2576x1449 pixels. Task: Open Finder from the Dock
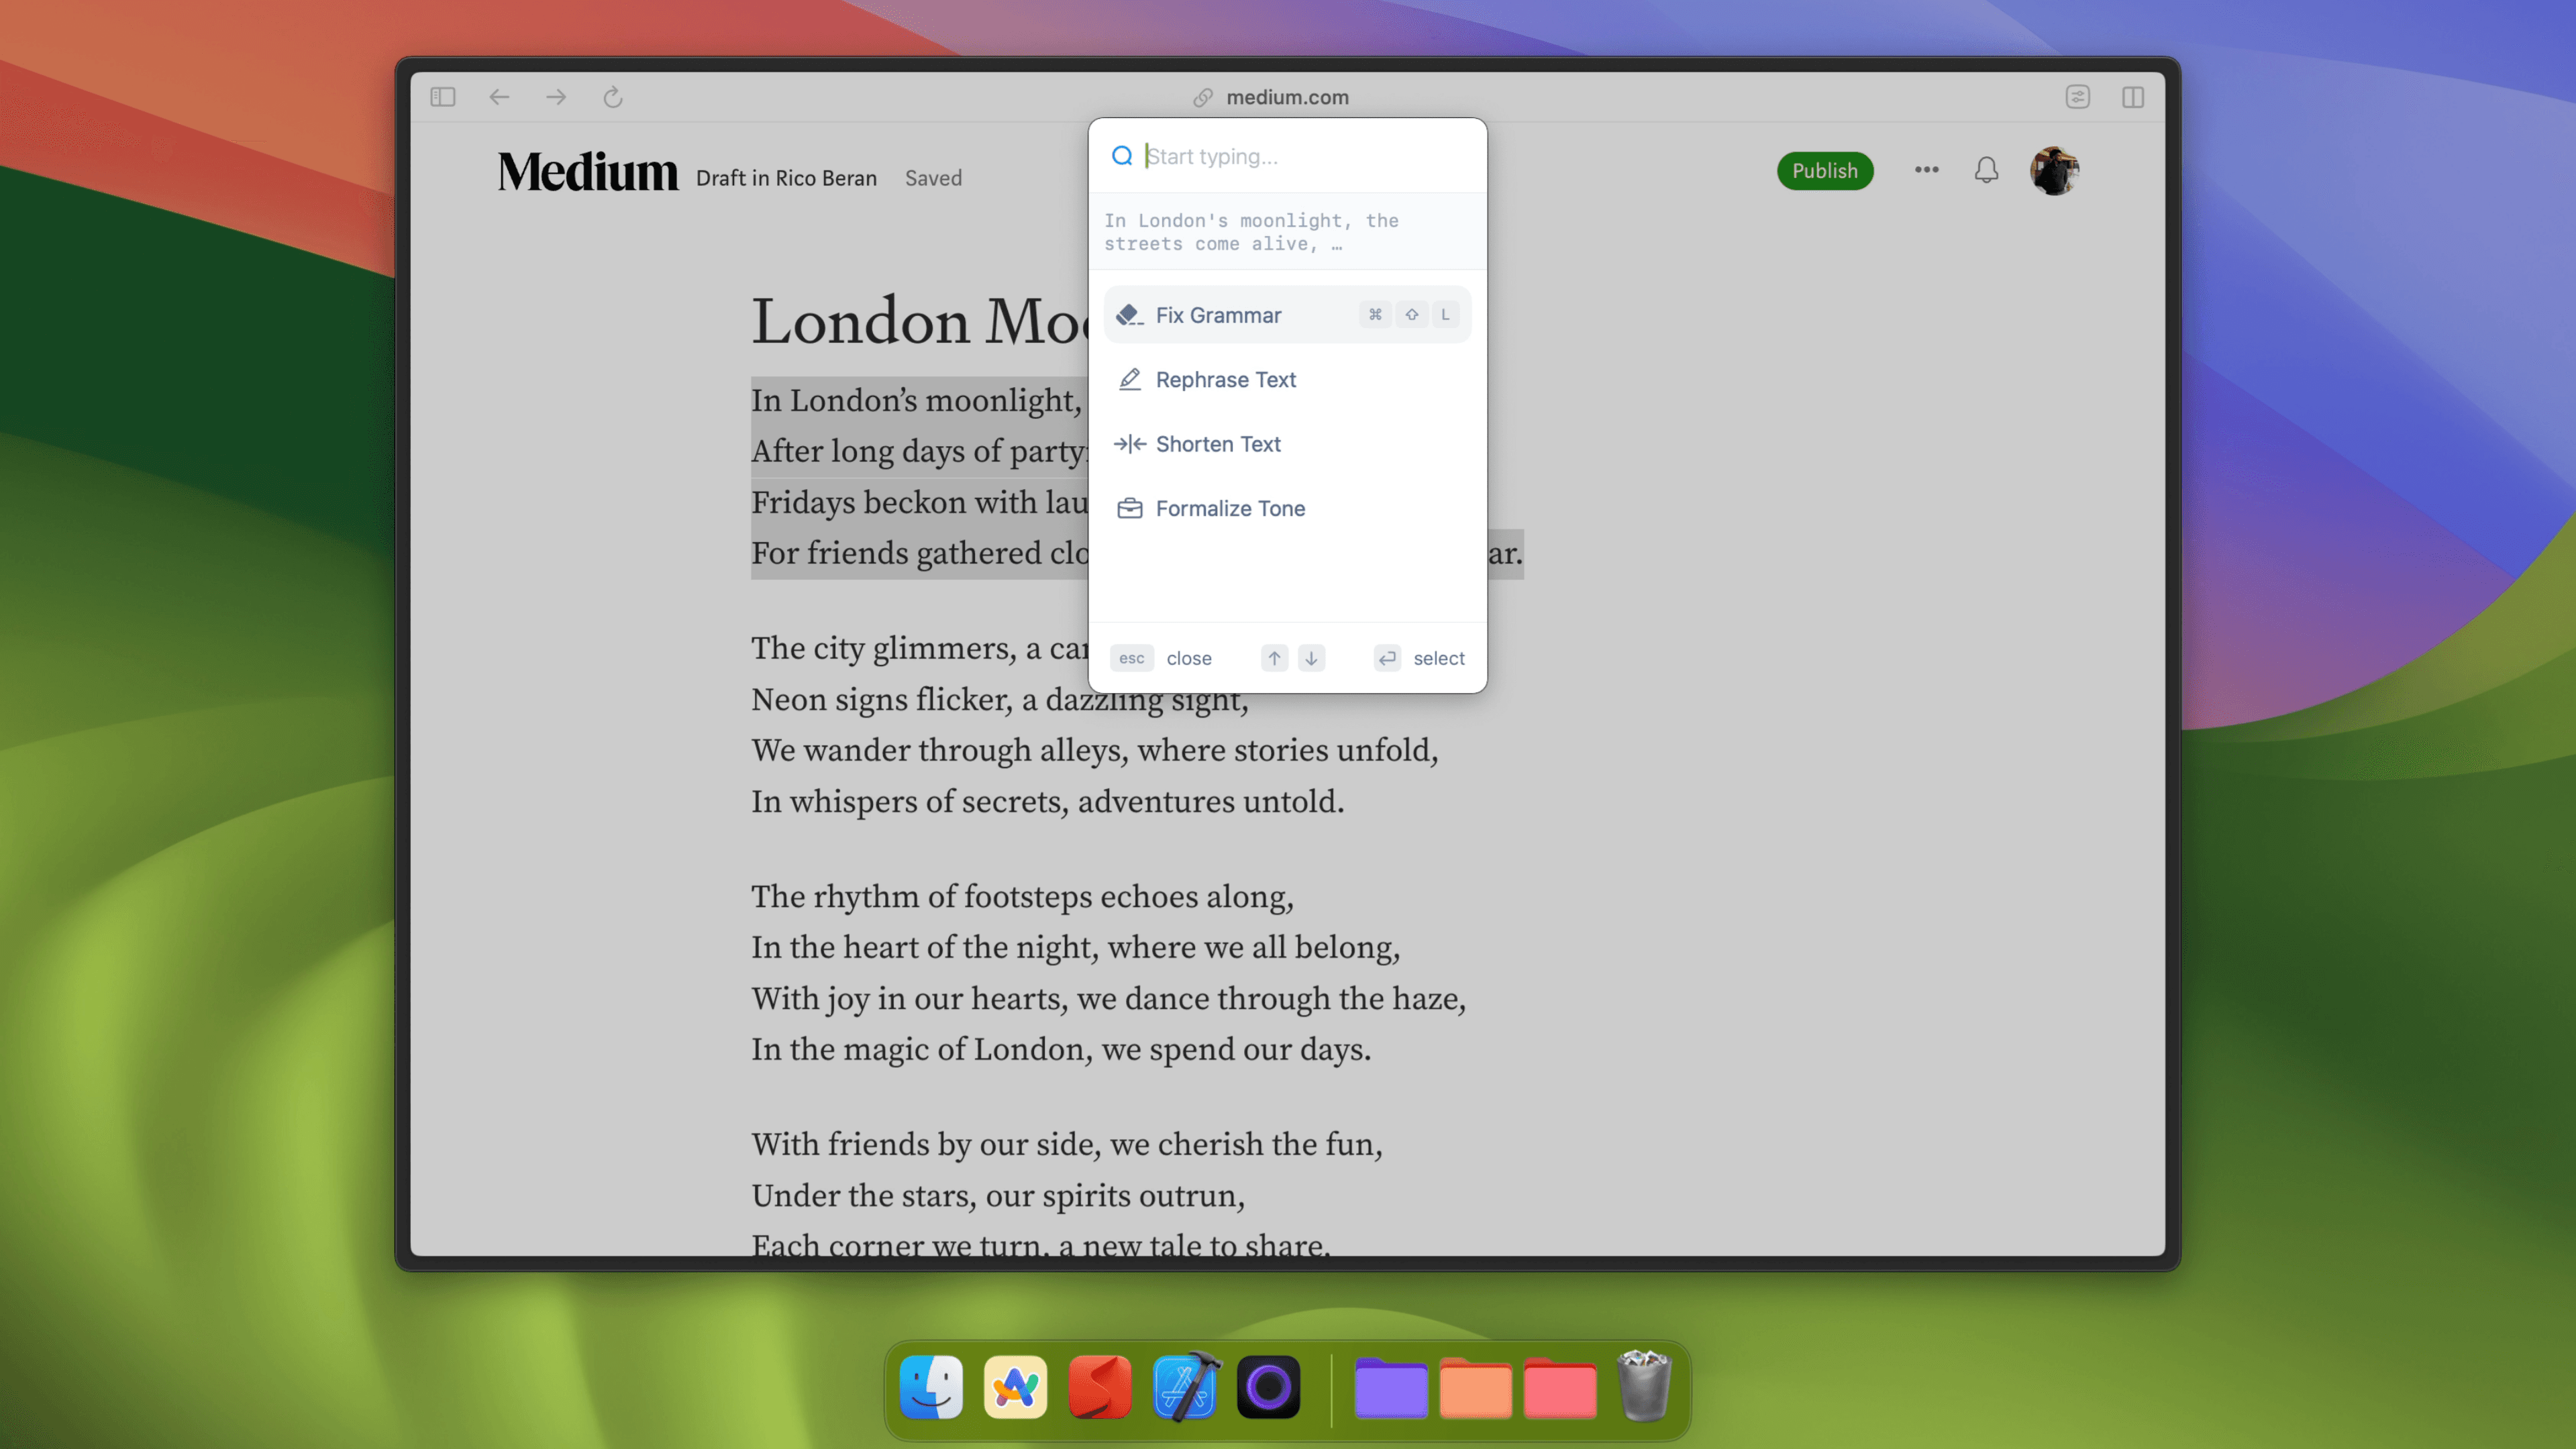pyautogui.click(x=931, y=1387)
